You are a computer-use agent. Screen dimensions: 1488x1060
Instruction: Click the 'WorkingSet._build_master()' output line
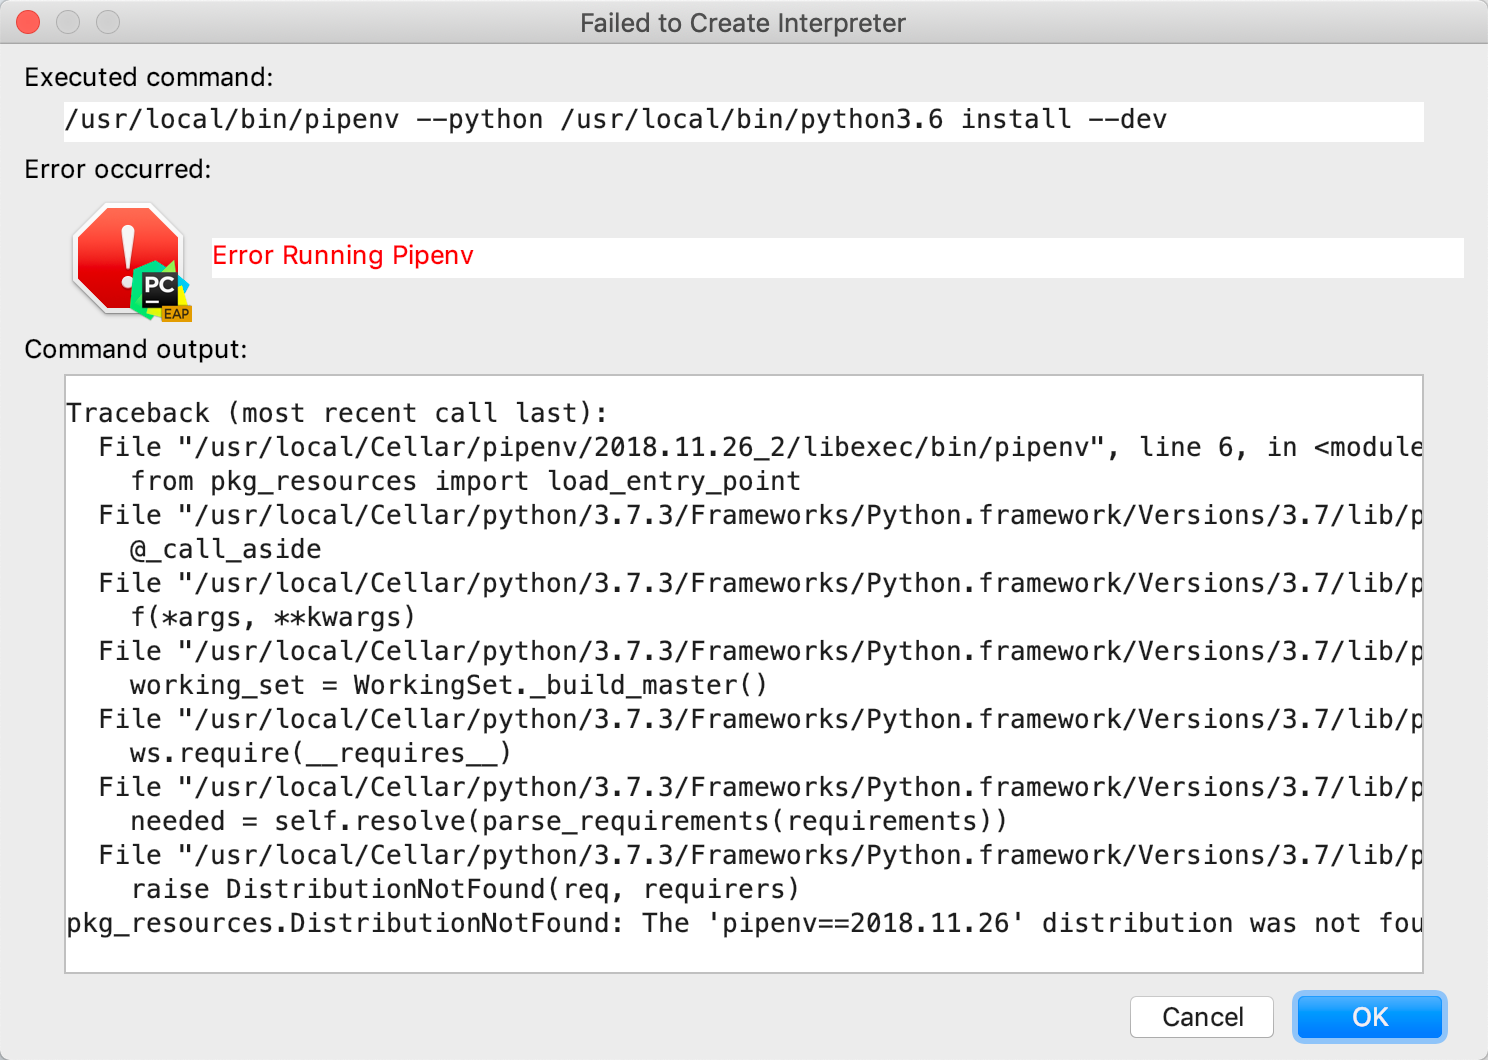(x=448, y=685)
